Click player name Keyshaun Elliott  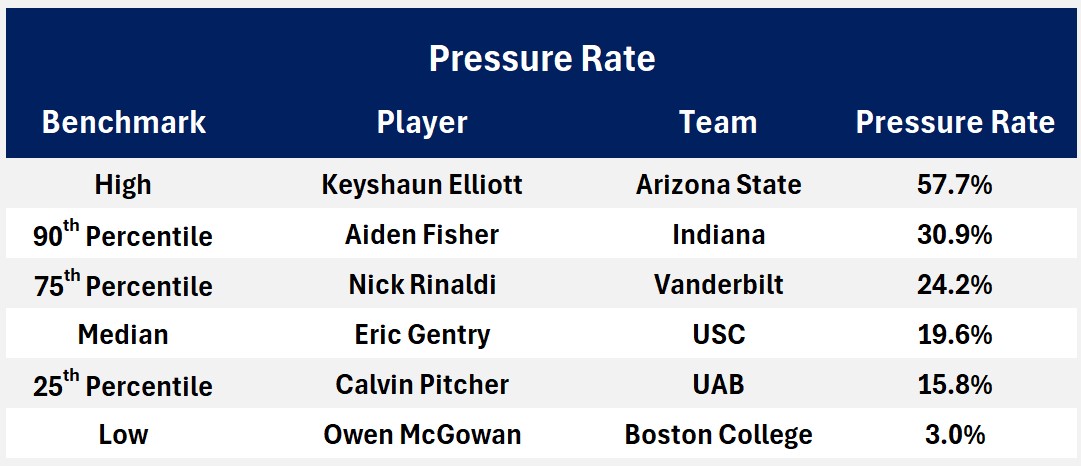pyautogui.click(x=422, y=185)
